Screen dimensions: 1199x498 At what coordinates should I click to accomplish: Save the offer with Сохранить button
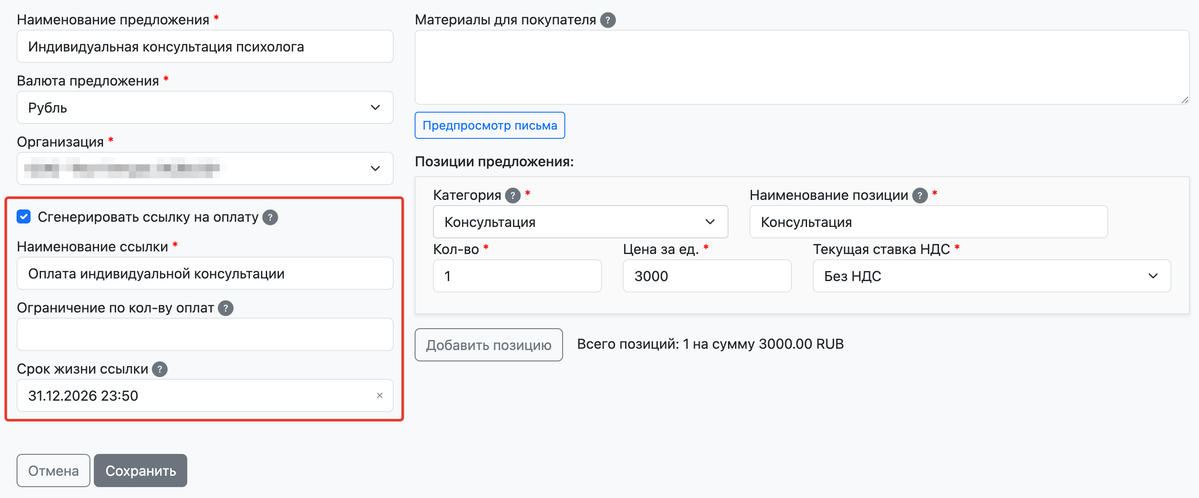(140, 471)
